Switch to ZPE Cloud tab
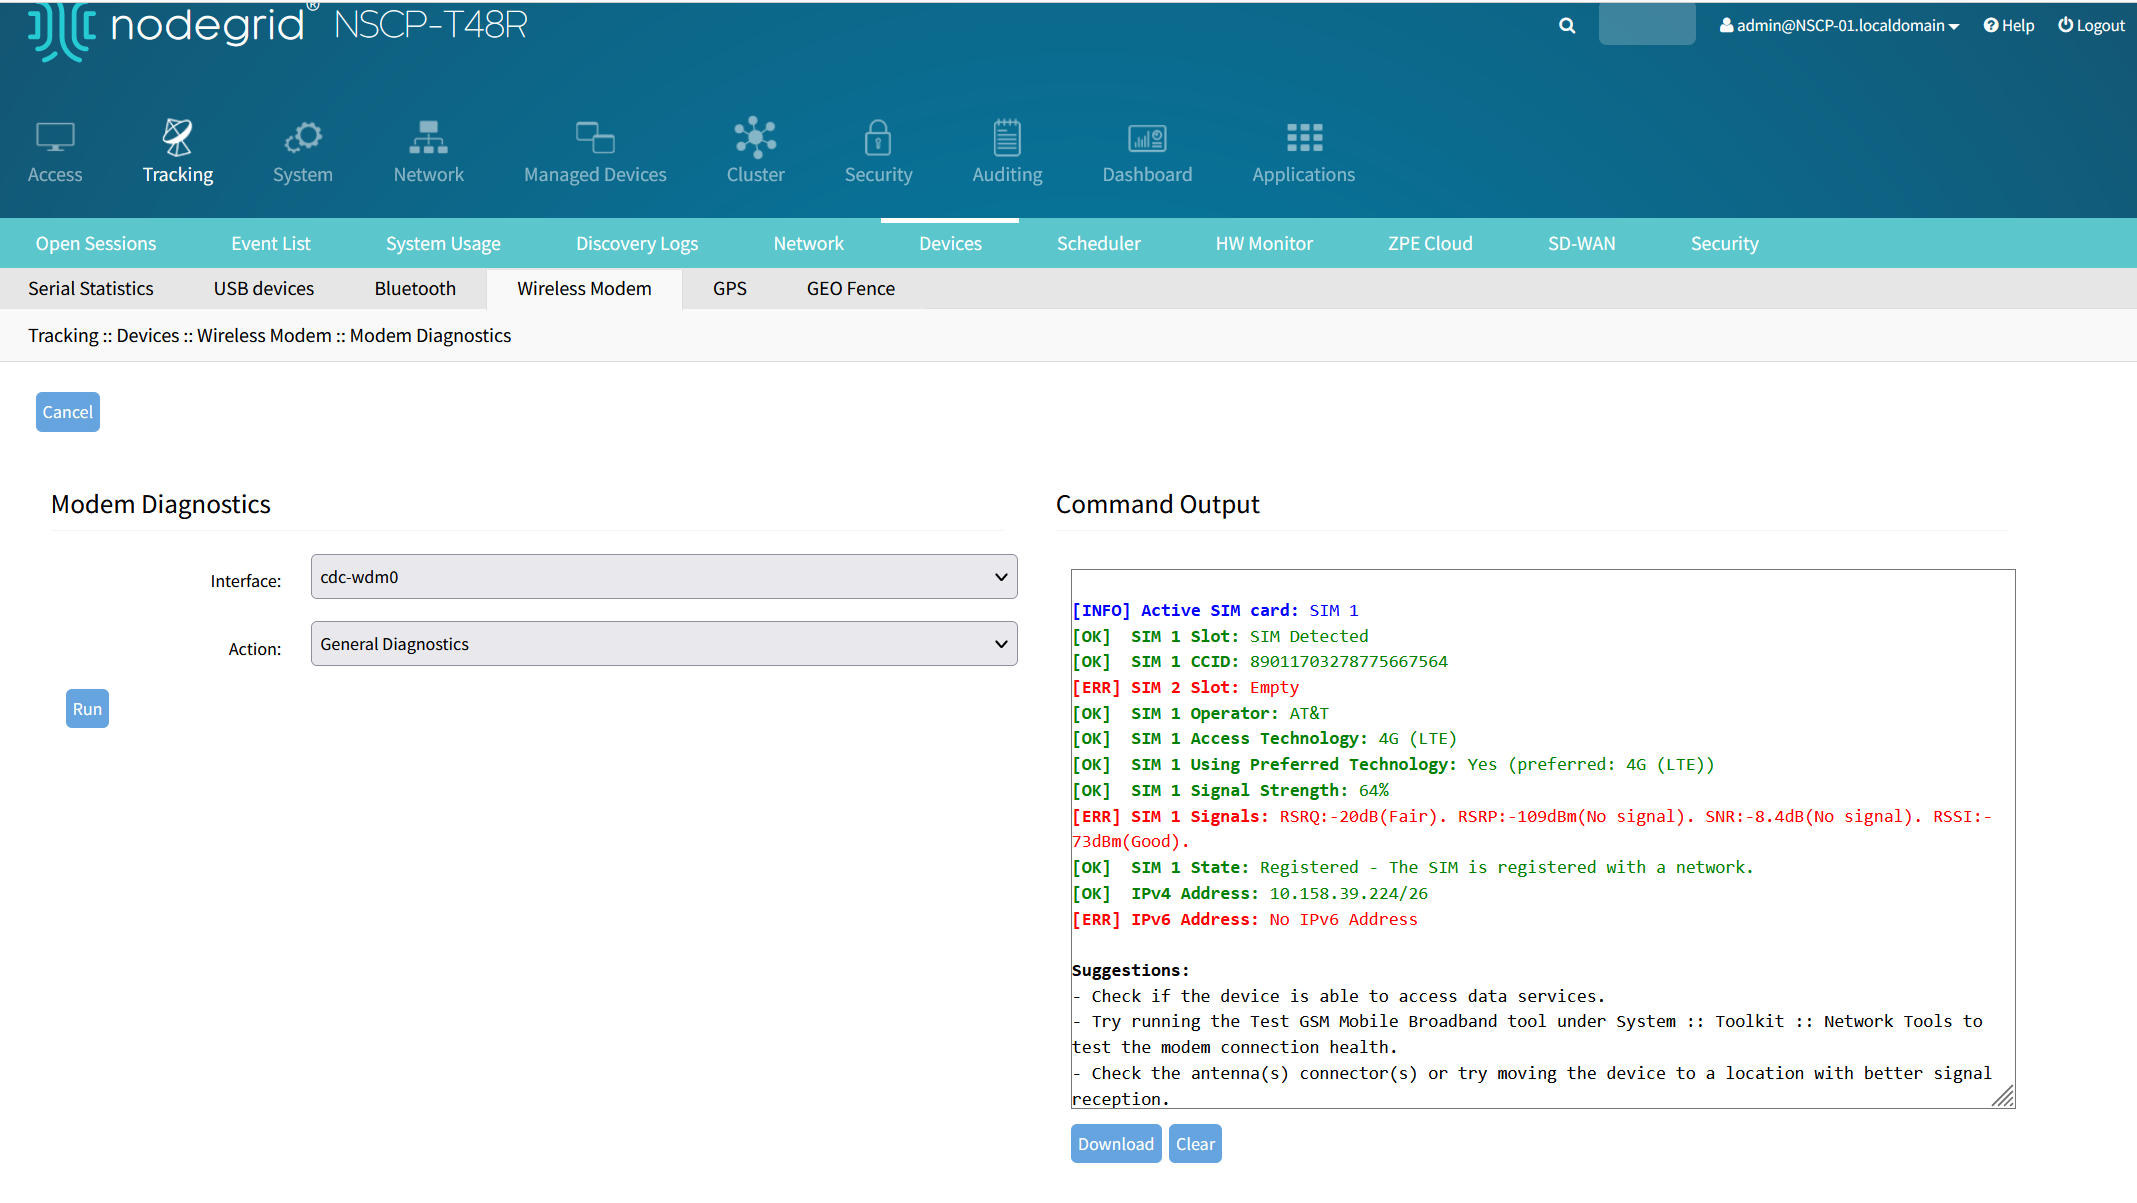The height and width of the screenshot is (1203, 2137). coord(1430,243)
